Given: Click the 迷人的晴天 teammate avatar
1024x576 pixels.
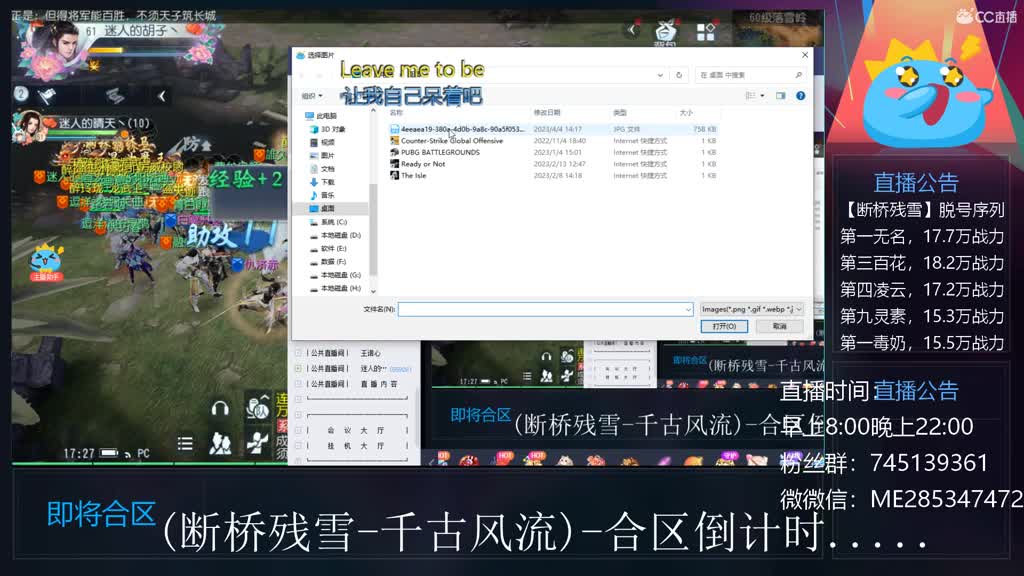Looking at the screenshot, I should coord(27,125).
